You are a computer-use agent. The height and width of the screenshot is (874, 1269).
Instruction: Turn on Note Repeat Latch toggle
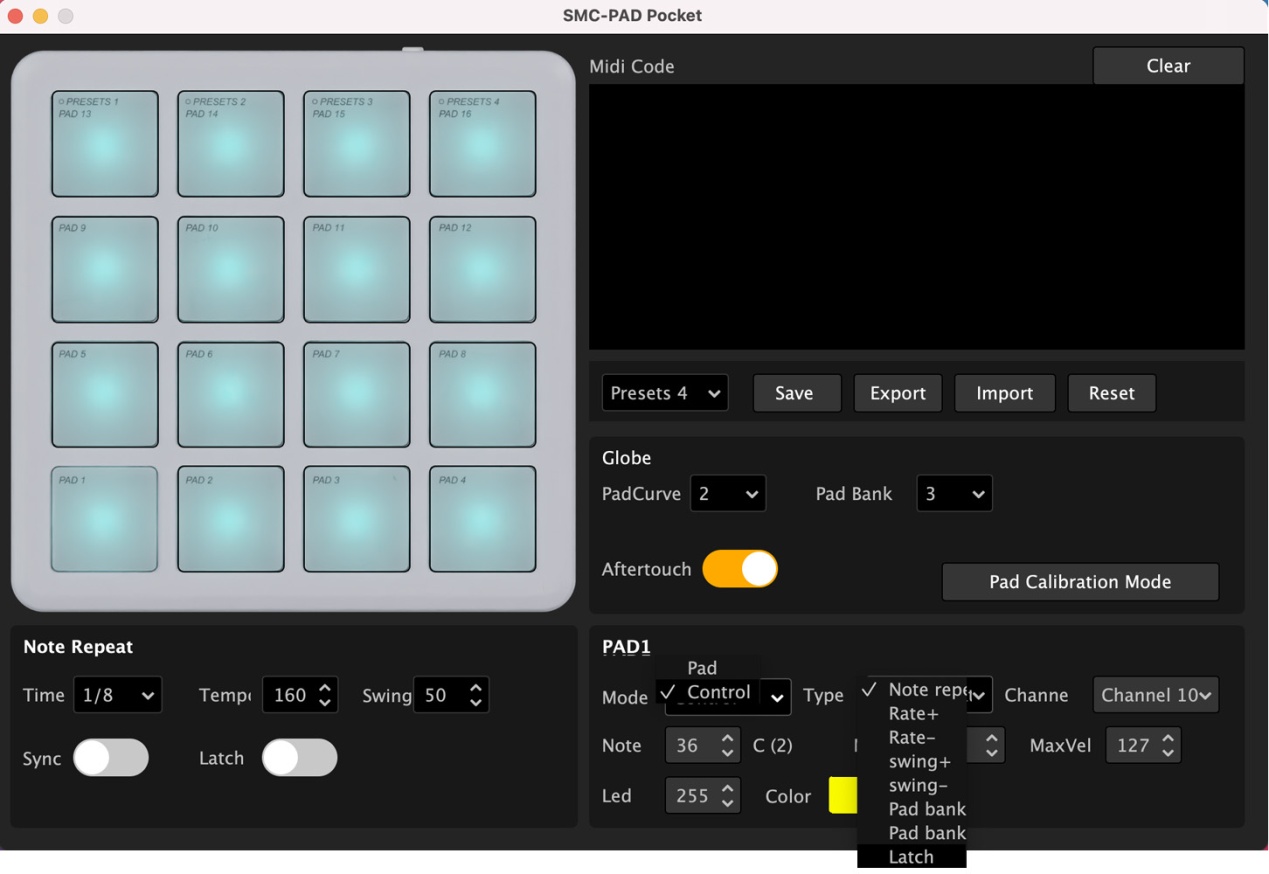(x=300, y=758)
